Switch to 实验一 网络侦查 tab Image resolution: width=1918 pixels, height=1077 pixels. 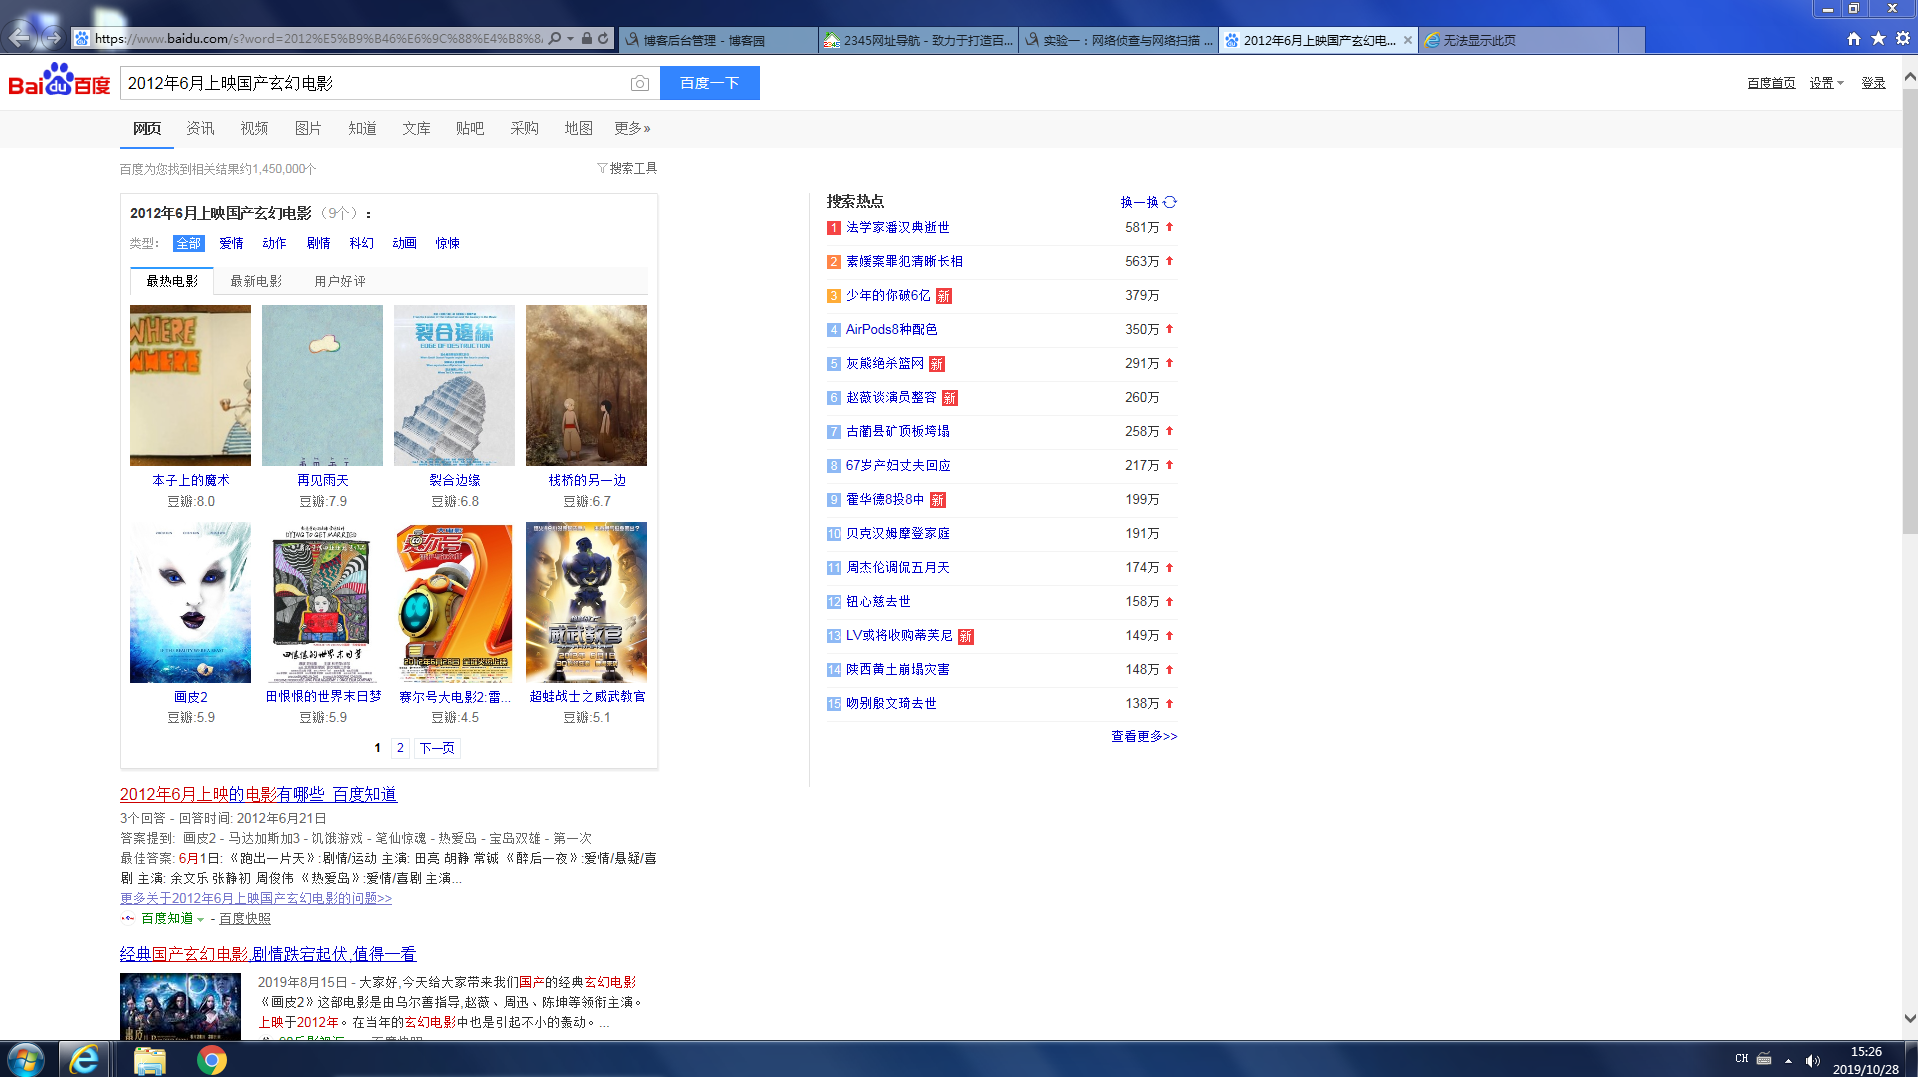tap(1118, 40)
